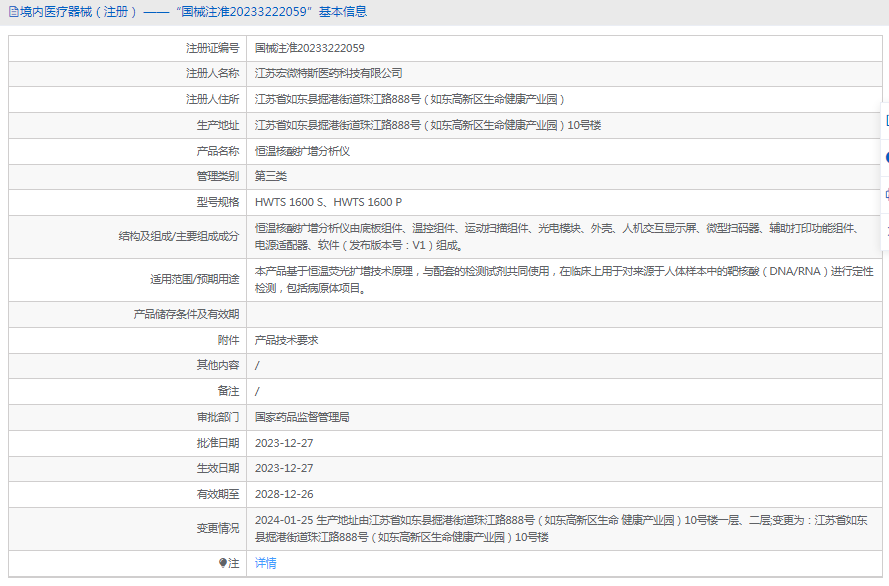The width and height of the screenshot is (889, 586).
Task: Click the lightbulb icon next to 注
Action: click(223, 563)
